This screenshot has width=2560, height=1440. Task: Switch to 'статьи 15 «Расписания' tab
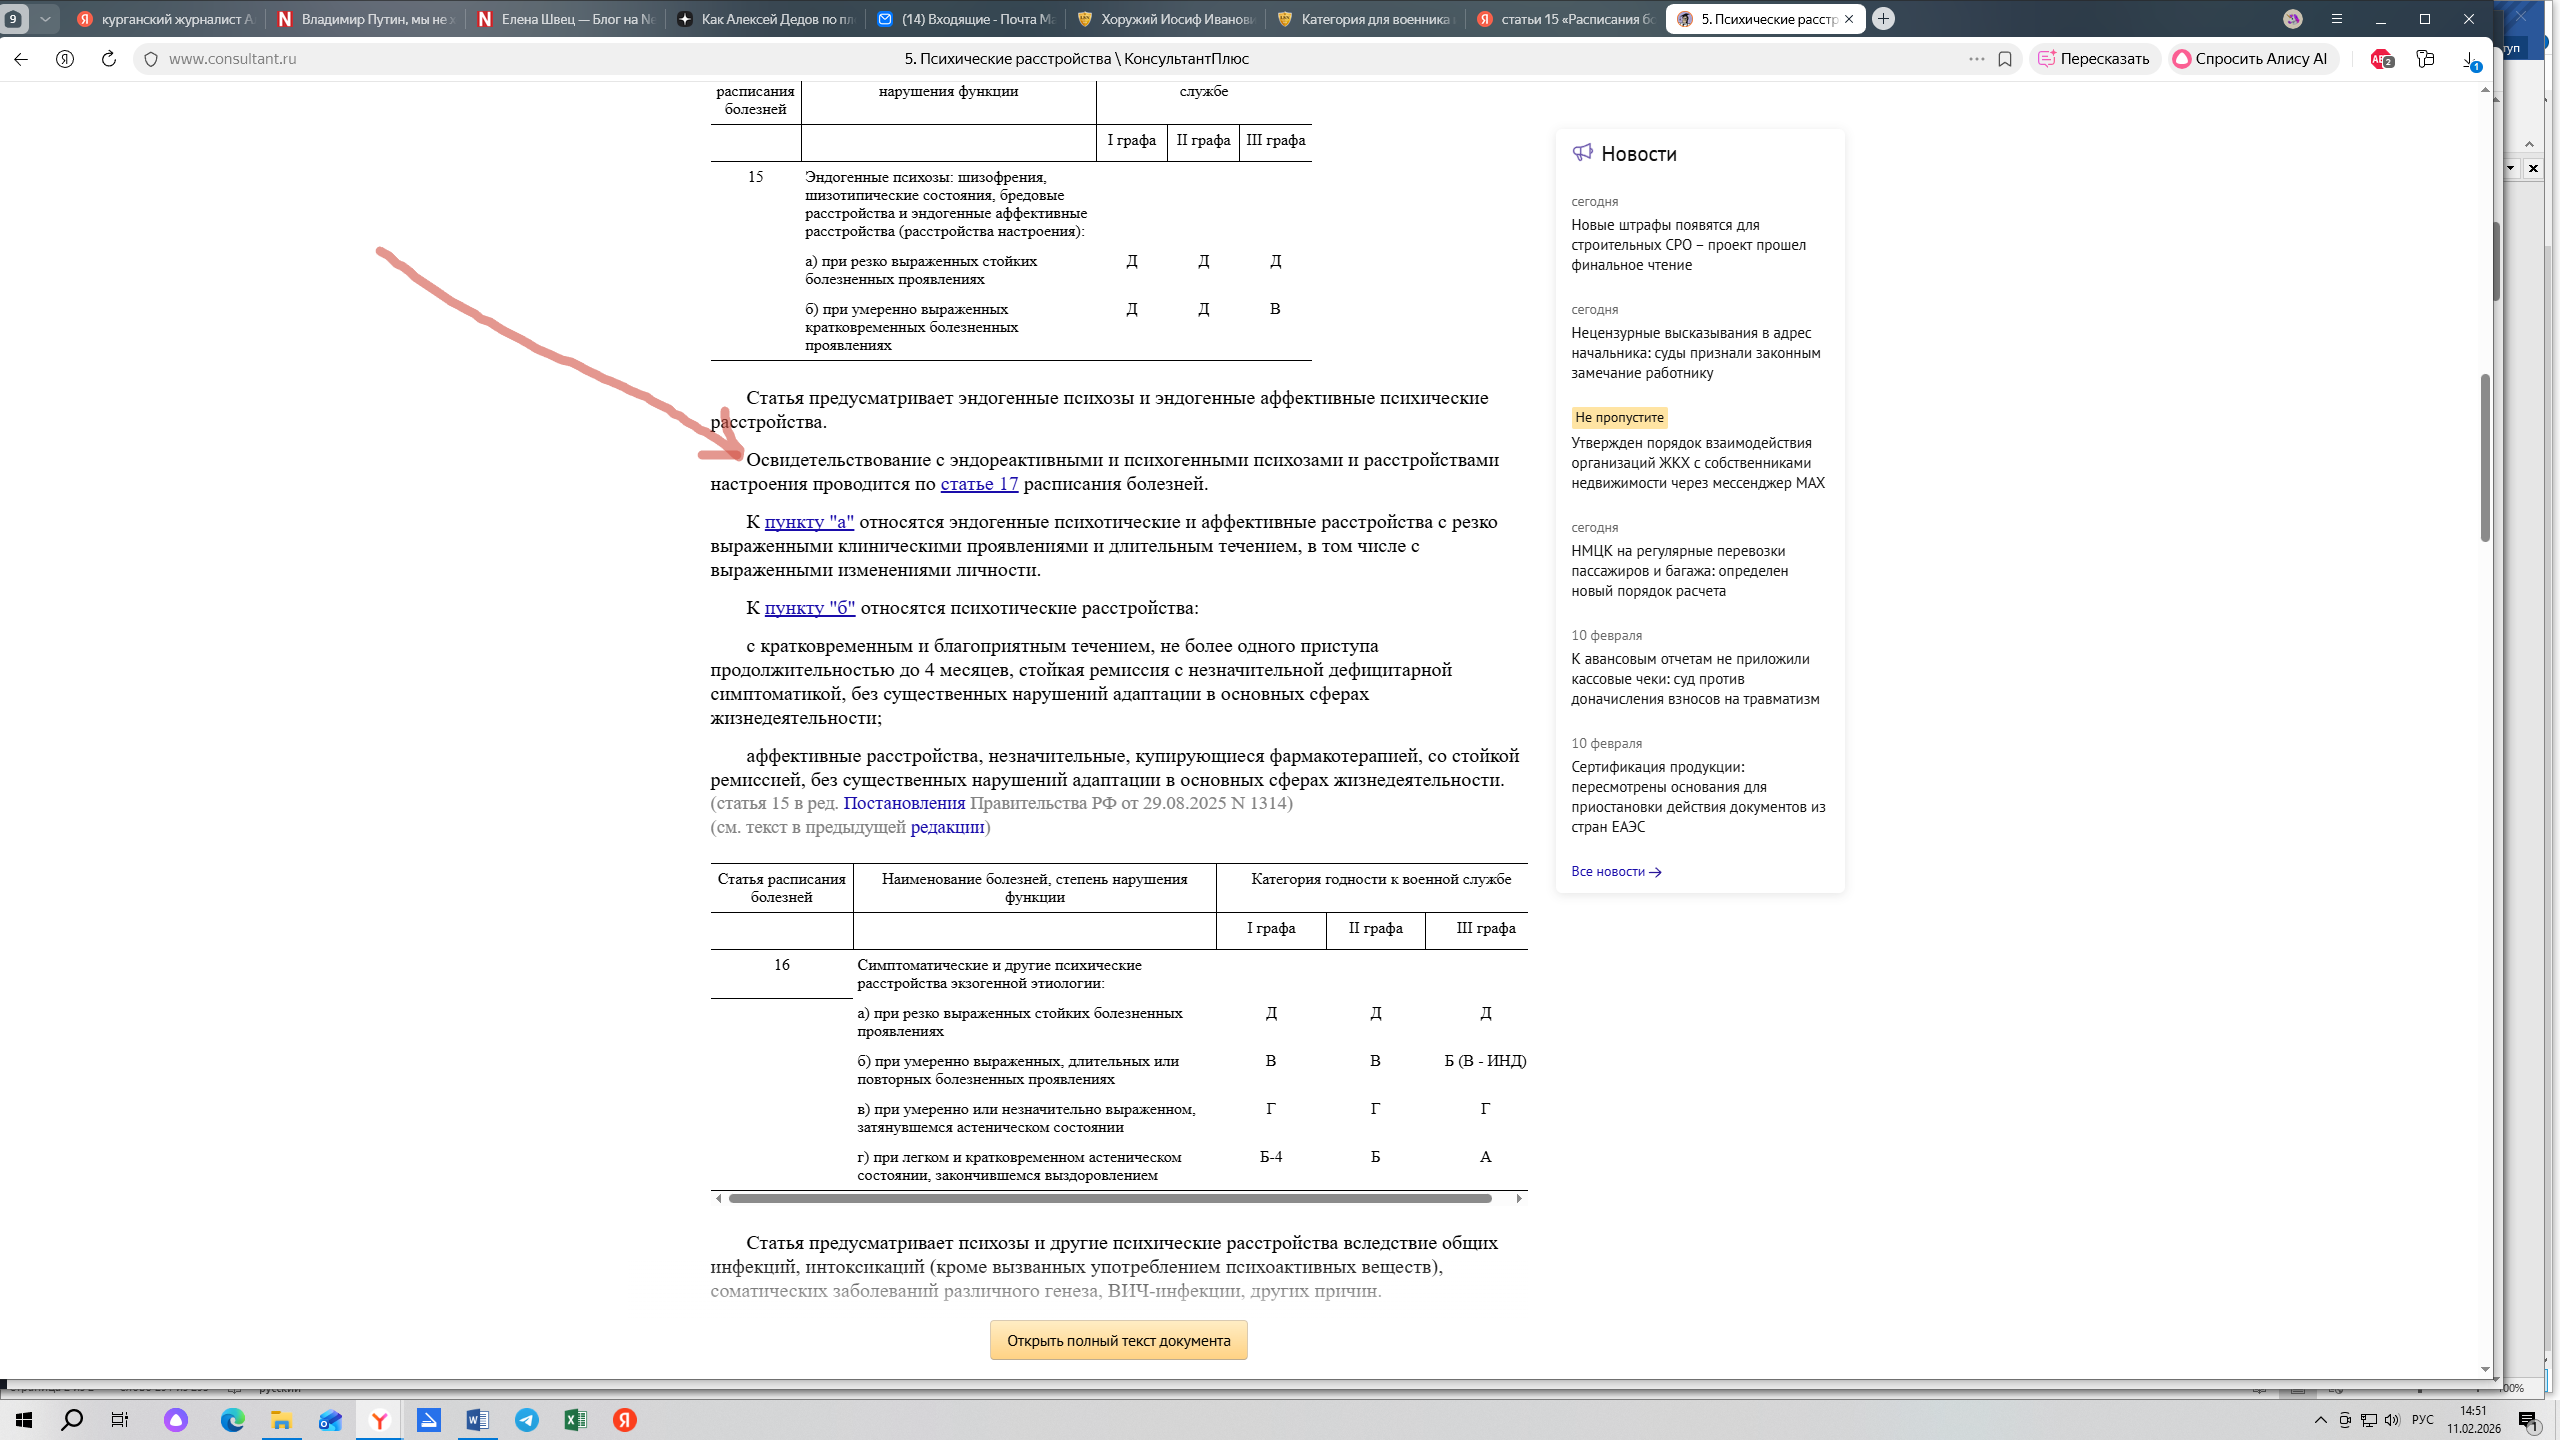click(1566, 19)
